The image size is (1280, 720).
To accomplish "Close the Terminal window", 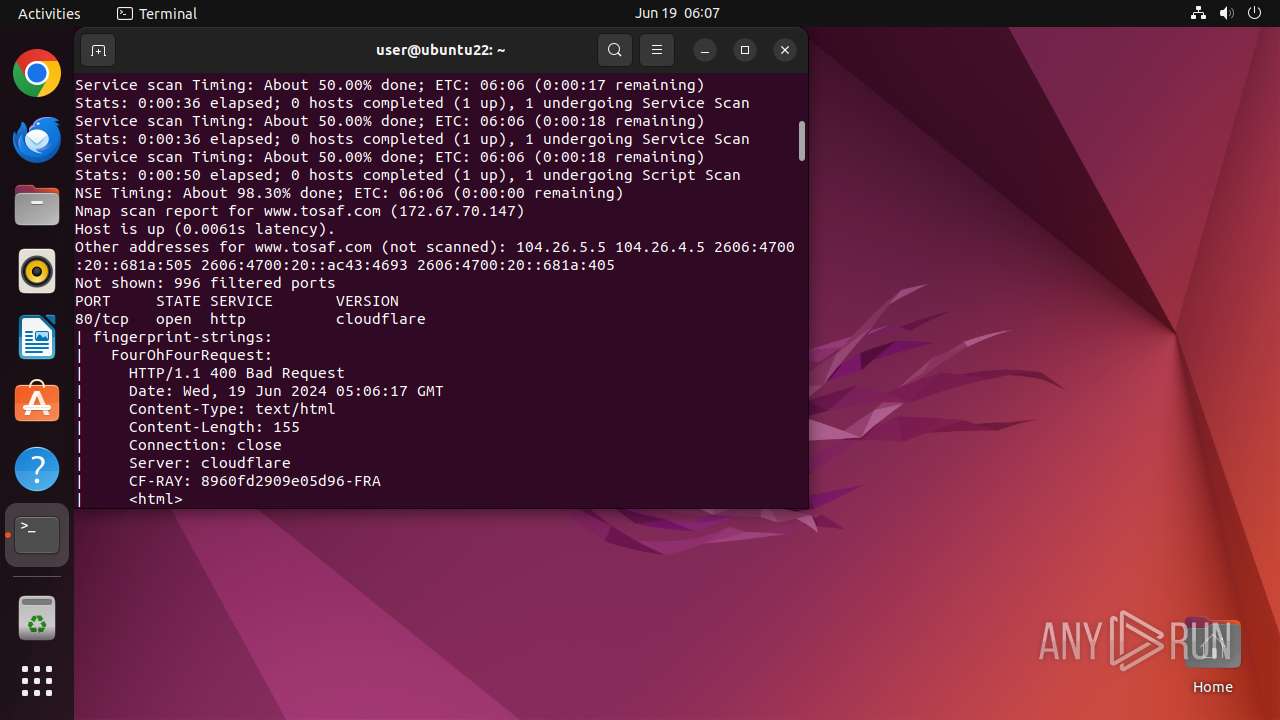I will [785, 50].
